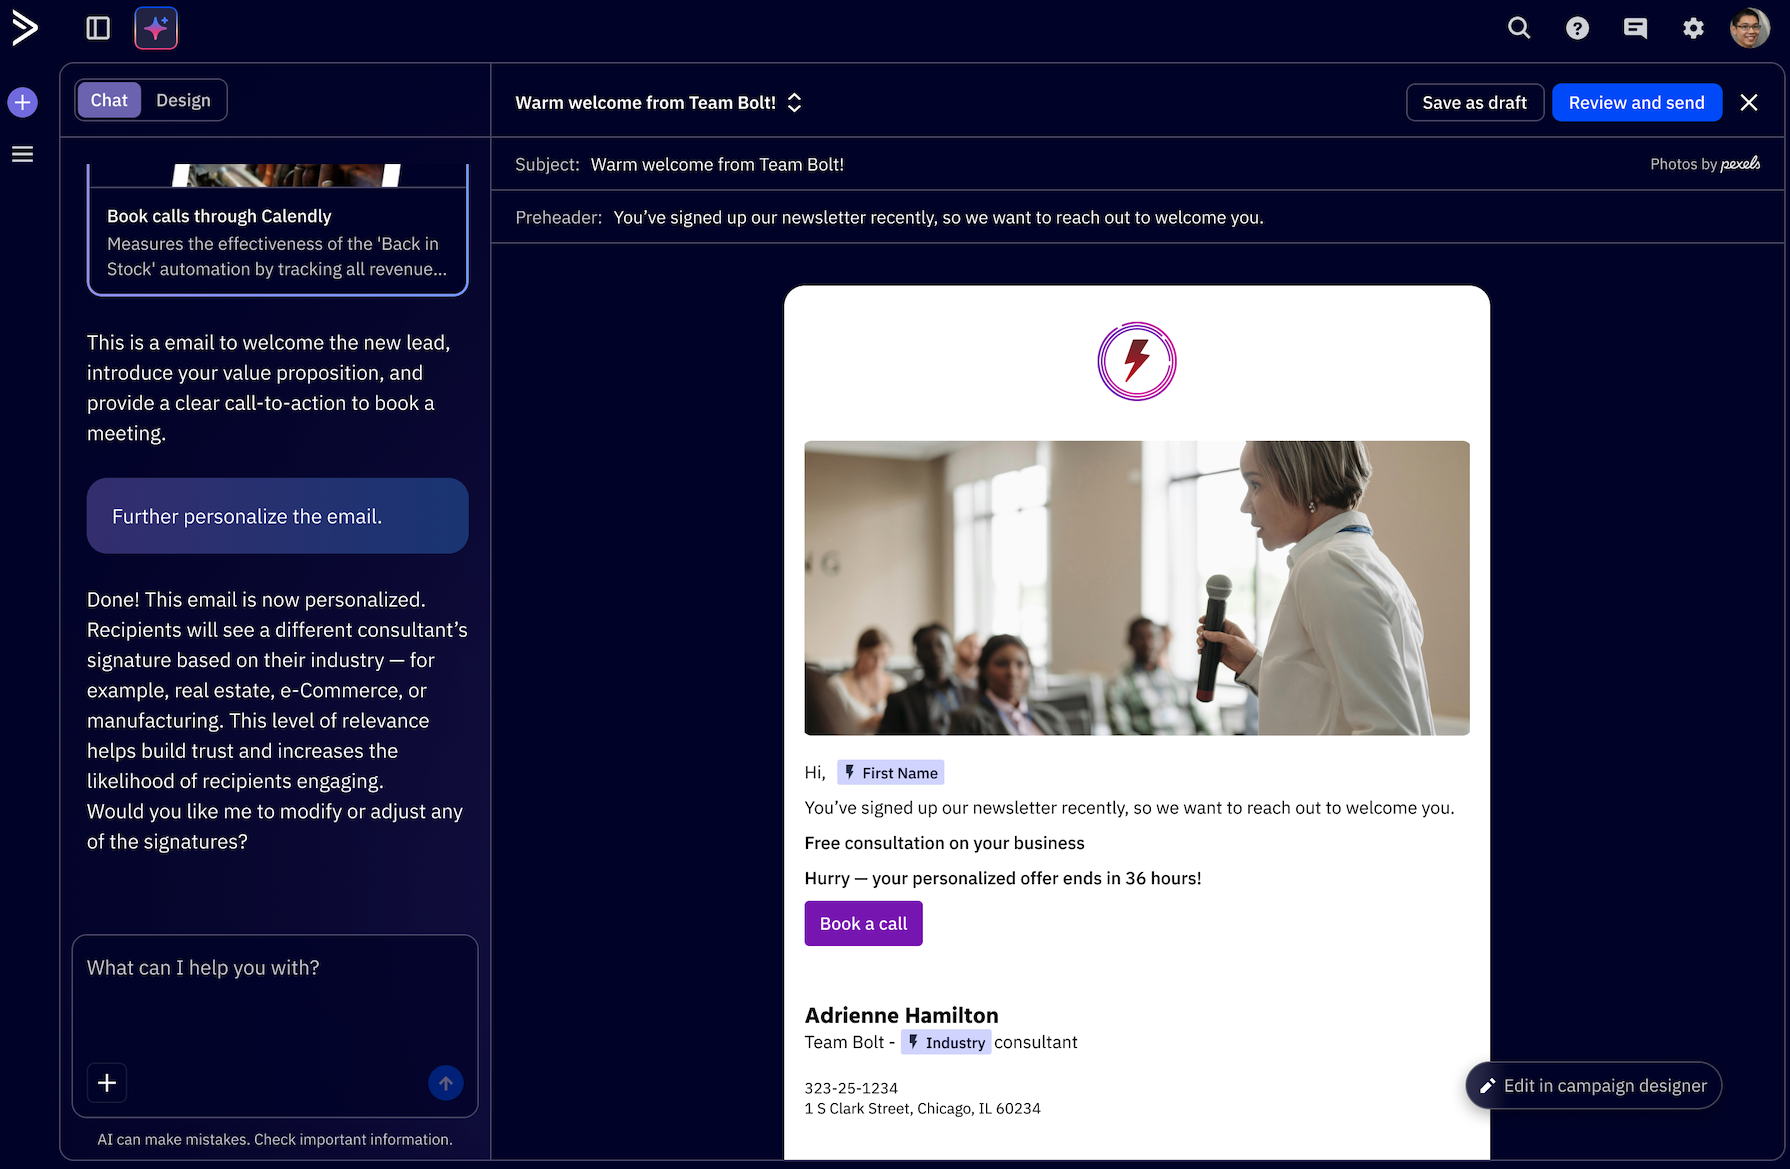Toggle the split-view panel icon

pyautogui.click(x=97, y=28)
